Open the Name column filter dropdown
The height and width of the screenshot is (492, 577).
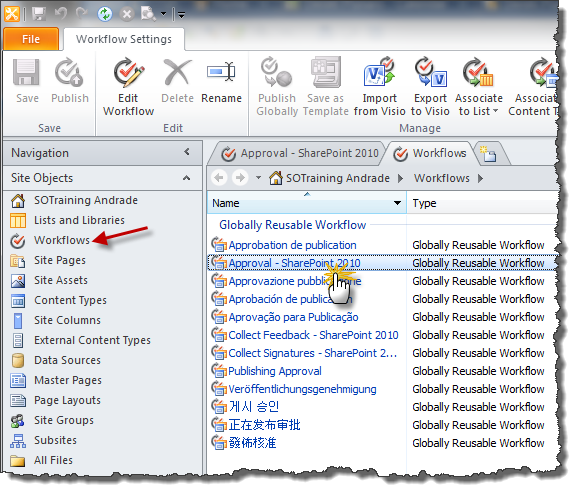[x=397, y=203]
